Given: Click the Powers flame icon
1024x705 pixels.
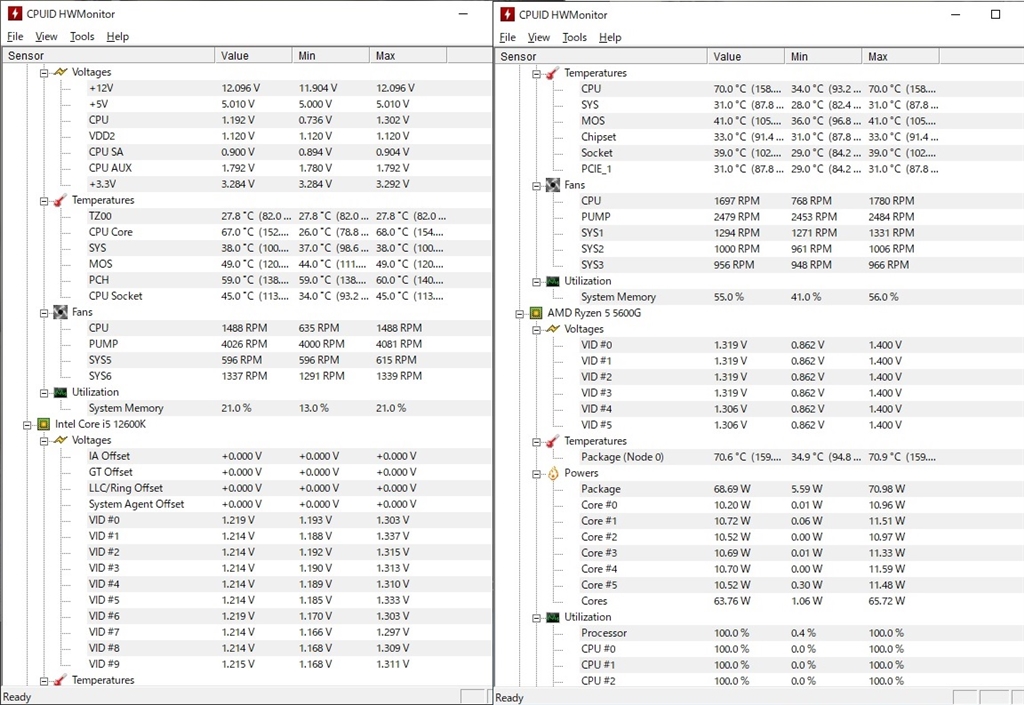Looking at the screenshot, I should [553, 473].
